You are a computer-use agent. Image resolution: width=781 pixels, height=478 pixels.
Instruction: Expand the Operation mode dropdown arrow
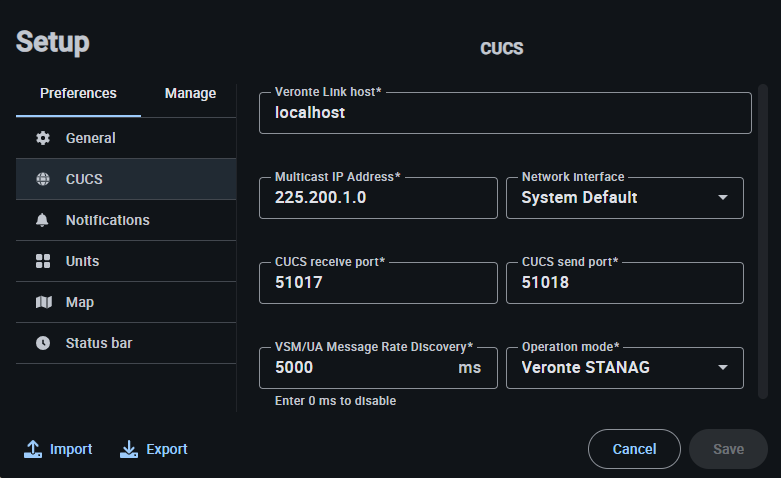(723, 368)
